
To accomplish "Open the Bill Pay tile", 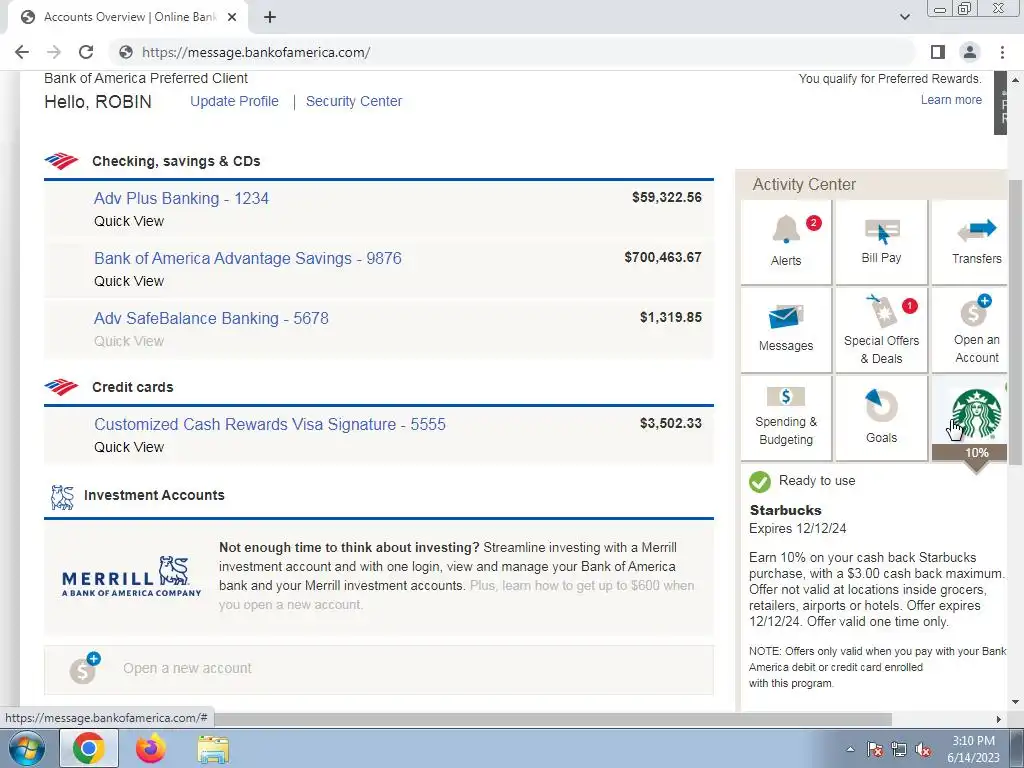I will point(881,242).
